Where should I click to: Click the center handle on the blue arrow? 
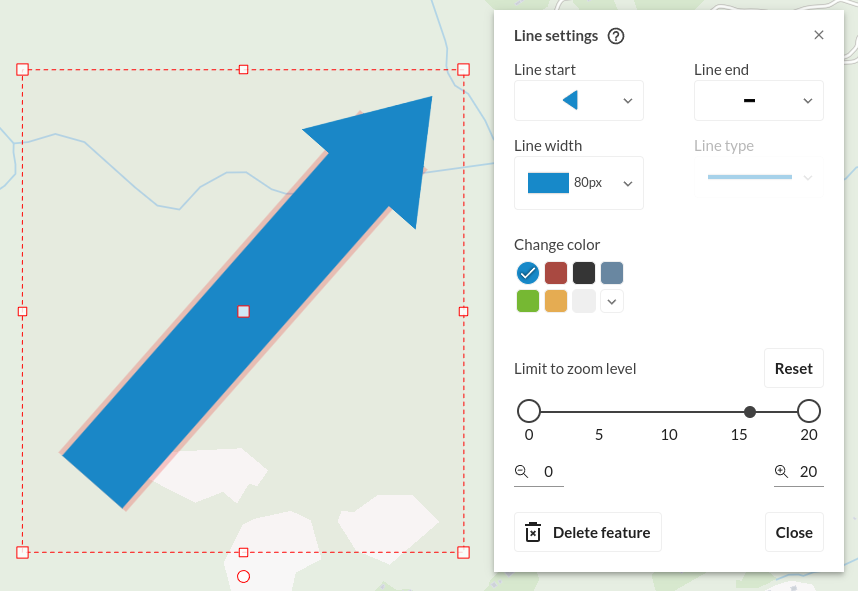243,312
